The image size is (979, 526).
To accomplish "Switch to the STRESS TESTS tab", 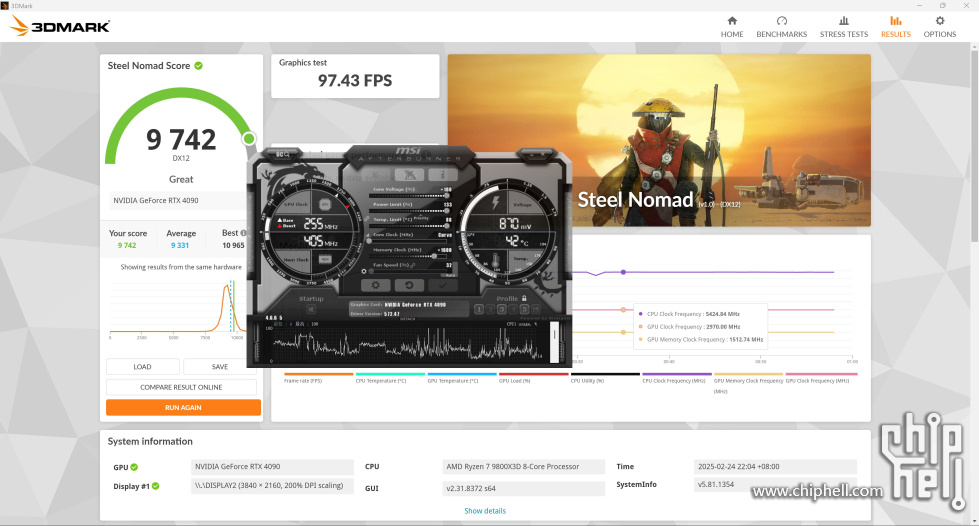I will [844, 27].
